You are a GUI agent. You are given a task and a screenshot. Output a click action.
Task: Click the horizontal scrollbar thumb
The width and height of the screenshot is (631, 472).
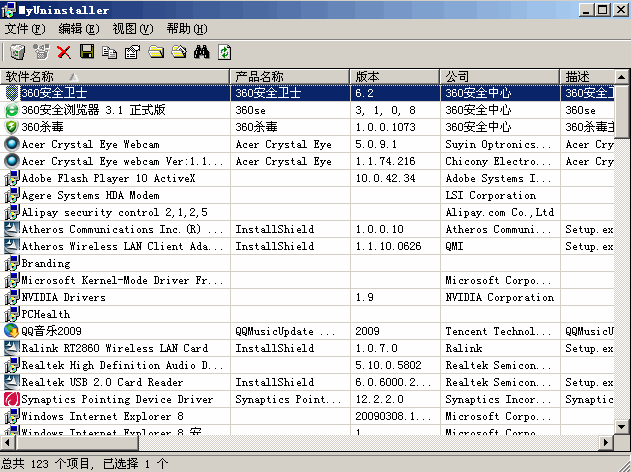click(76, 443)
